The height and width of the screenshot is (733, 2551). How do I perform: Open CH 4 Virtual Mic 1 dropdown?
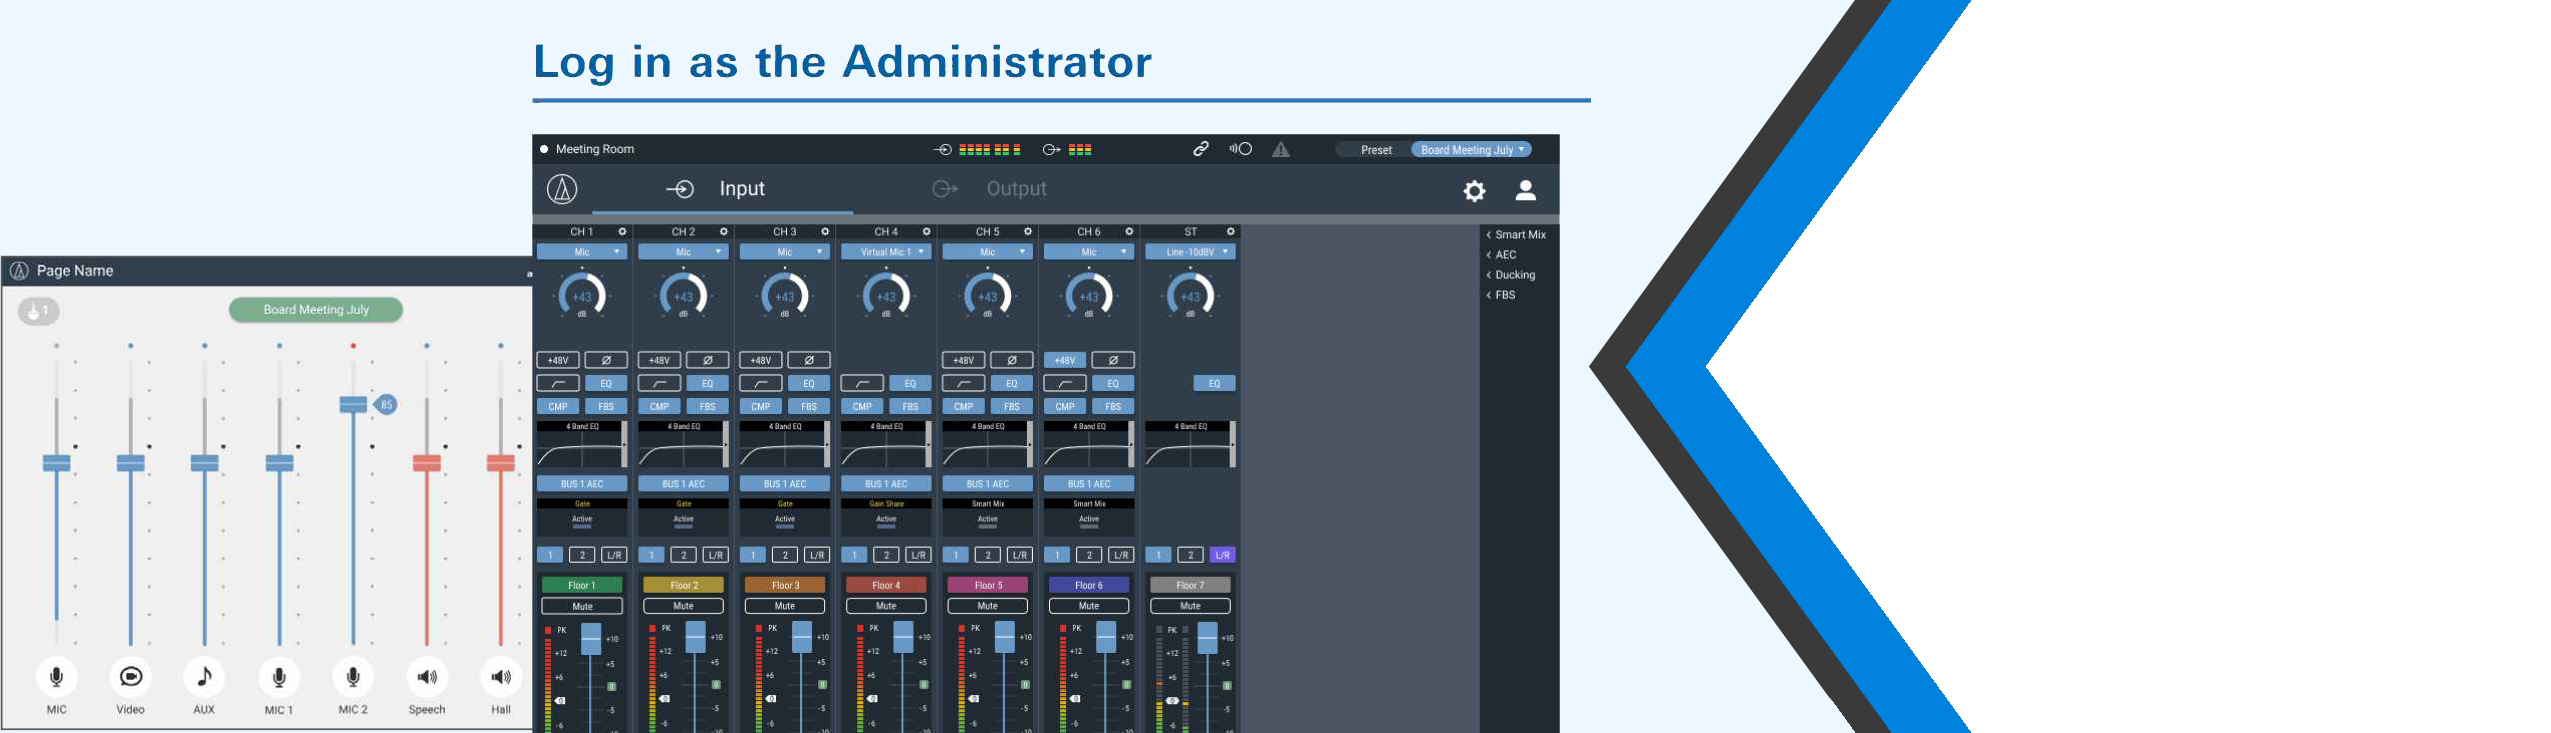point(886,252)
